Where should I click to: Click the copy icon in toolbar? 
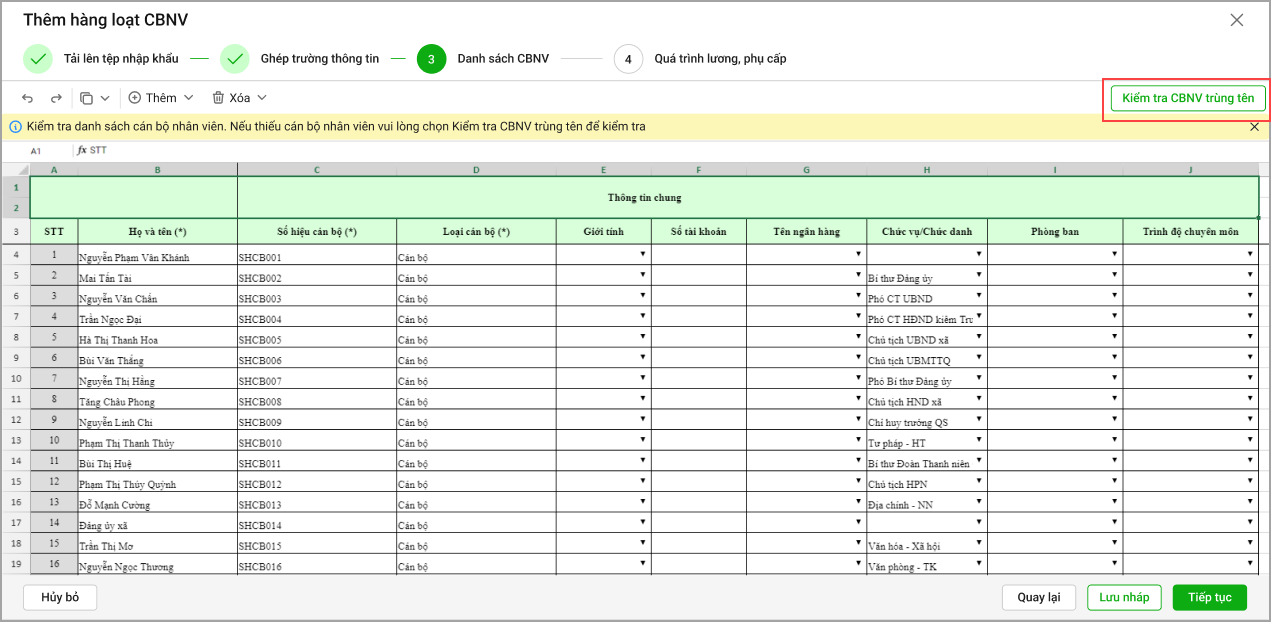tap(86, 98)
